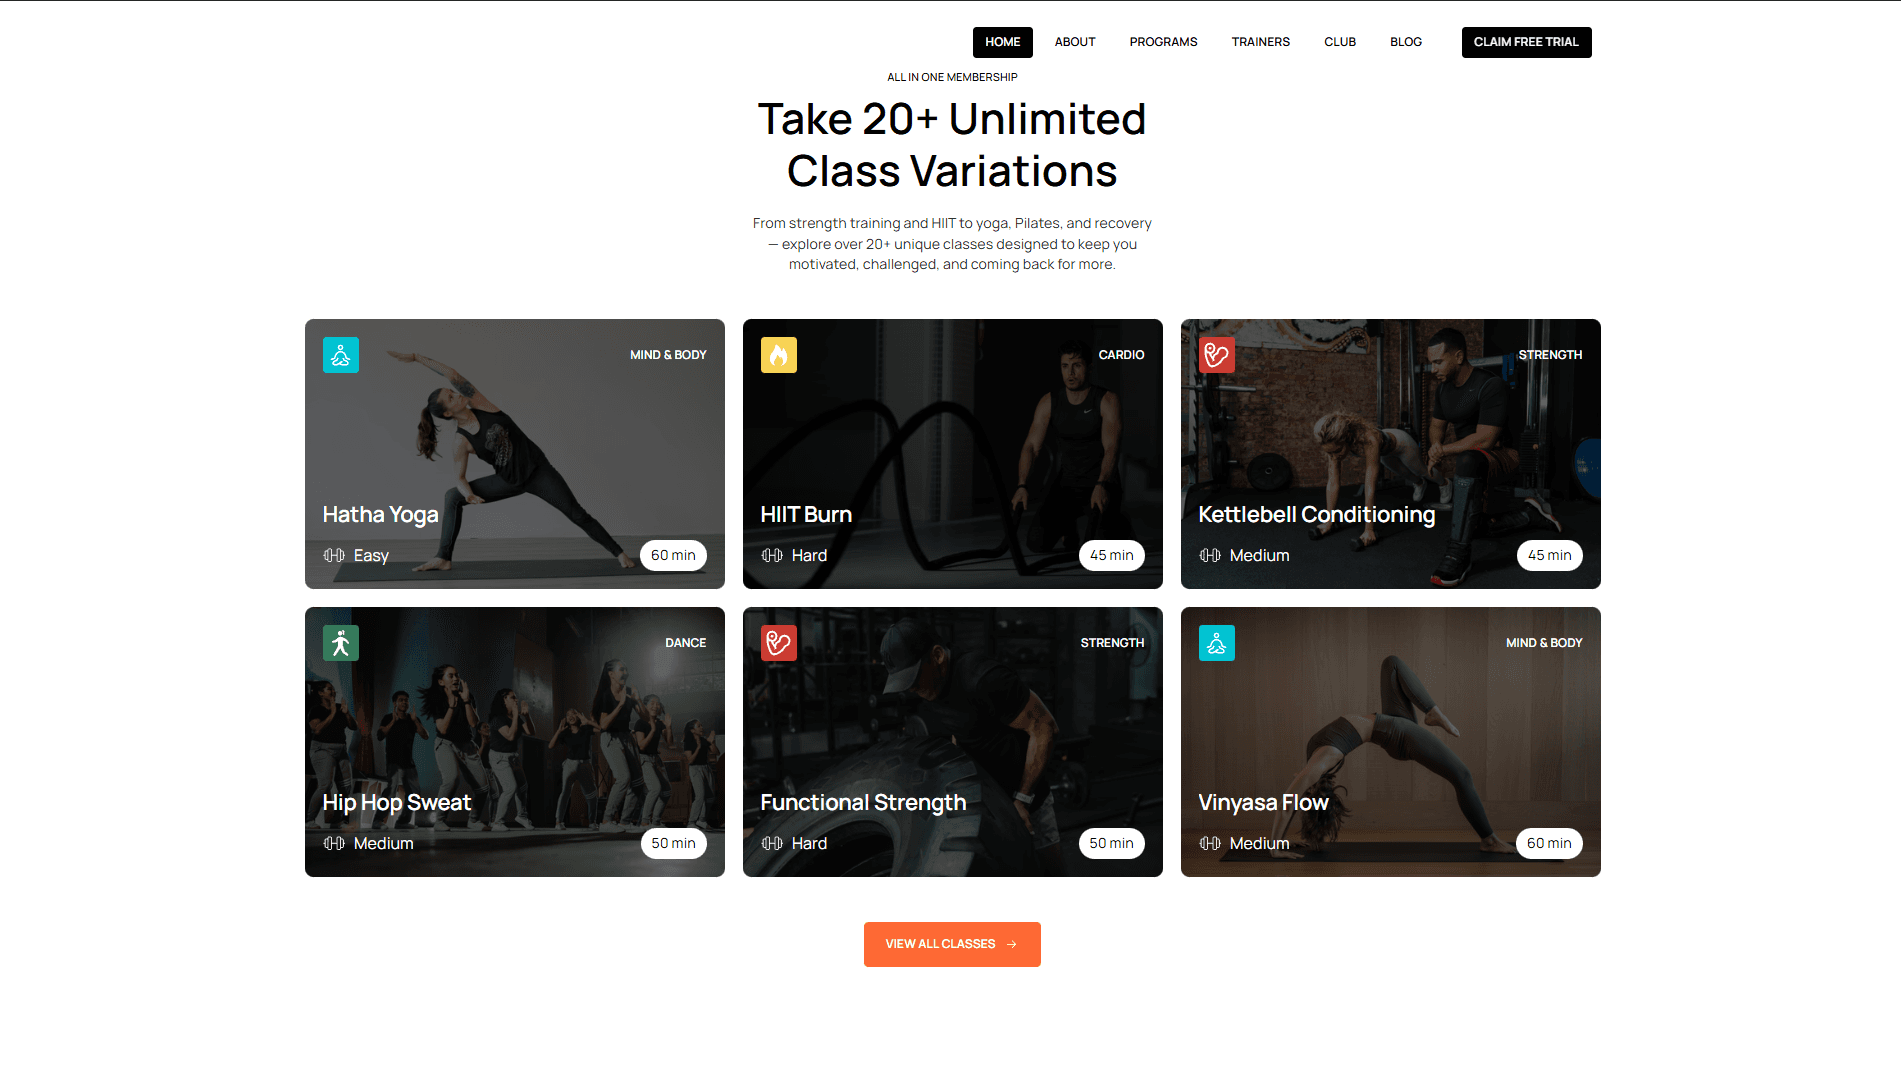1901x1079 pixels.
Task: Open the About menu item
Action: [1075, 42]
